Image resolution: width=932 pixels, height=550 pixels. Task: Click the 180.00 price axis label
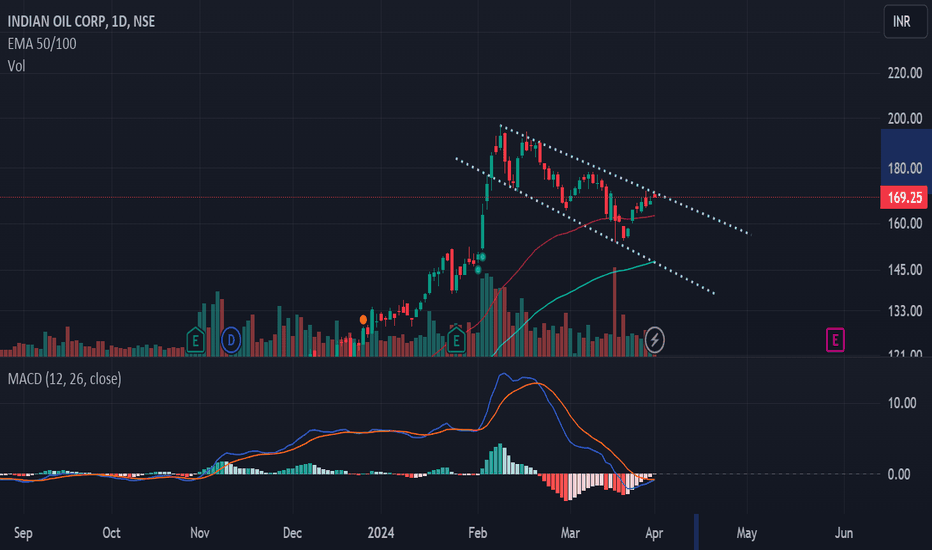click(905, 168)
